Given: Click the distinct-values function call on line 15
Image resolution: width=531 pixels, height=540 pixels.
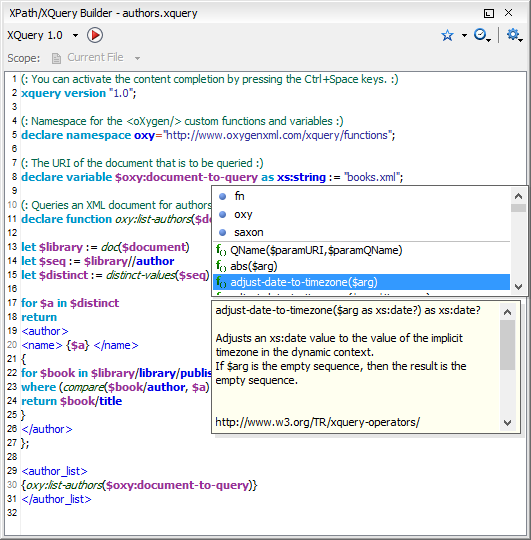Looking at the screenshot, I should (x=158, y=275).
